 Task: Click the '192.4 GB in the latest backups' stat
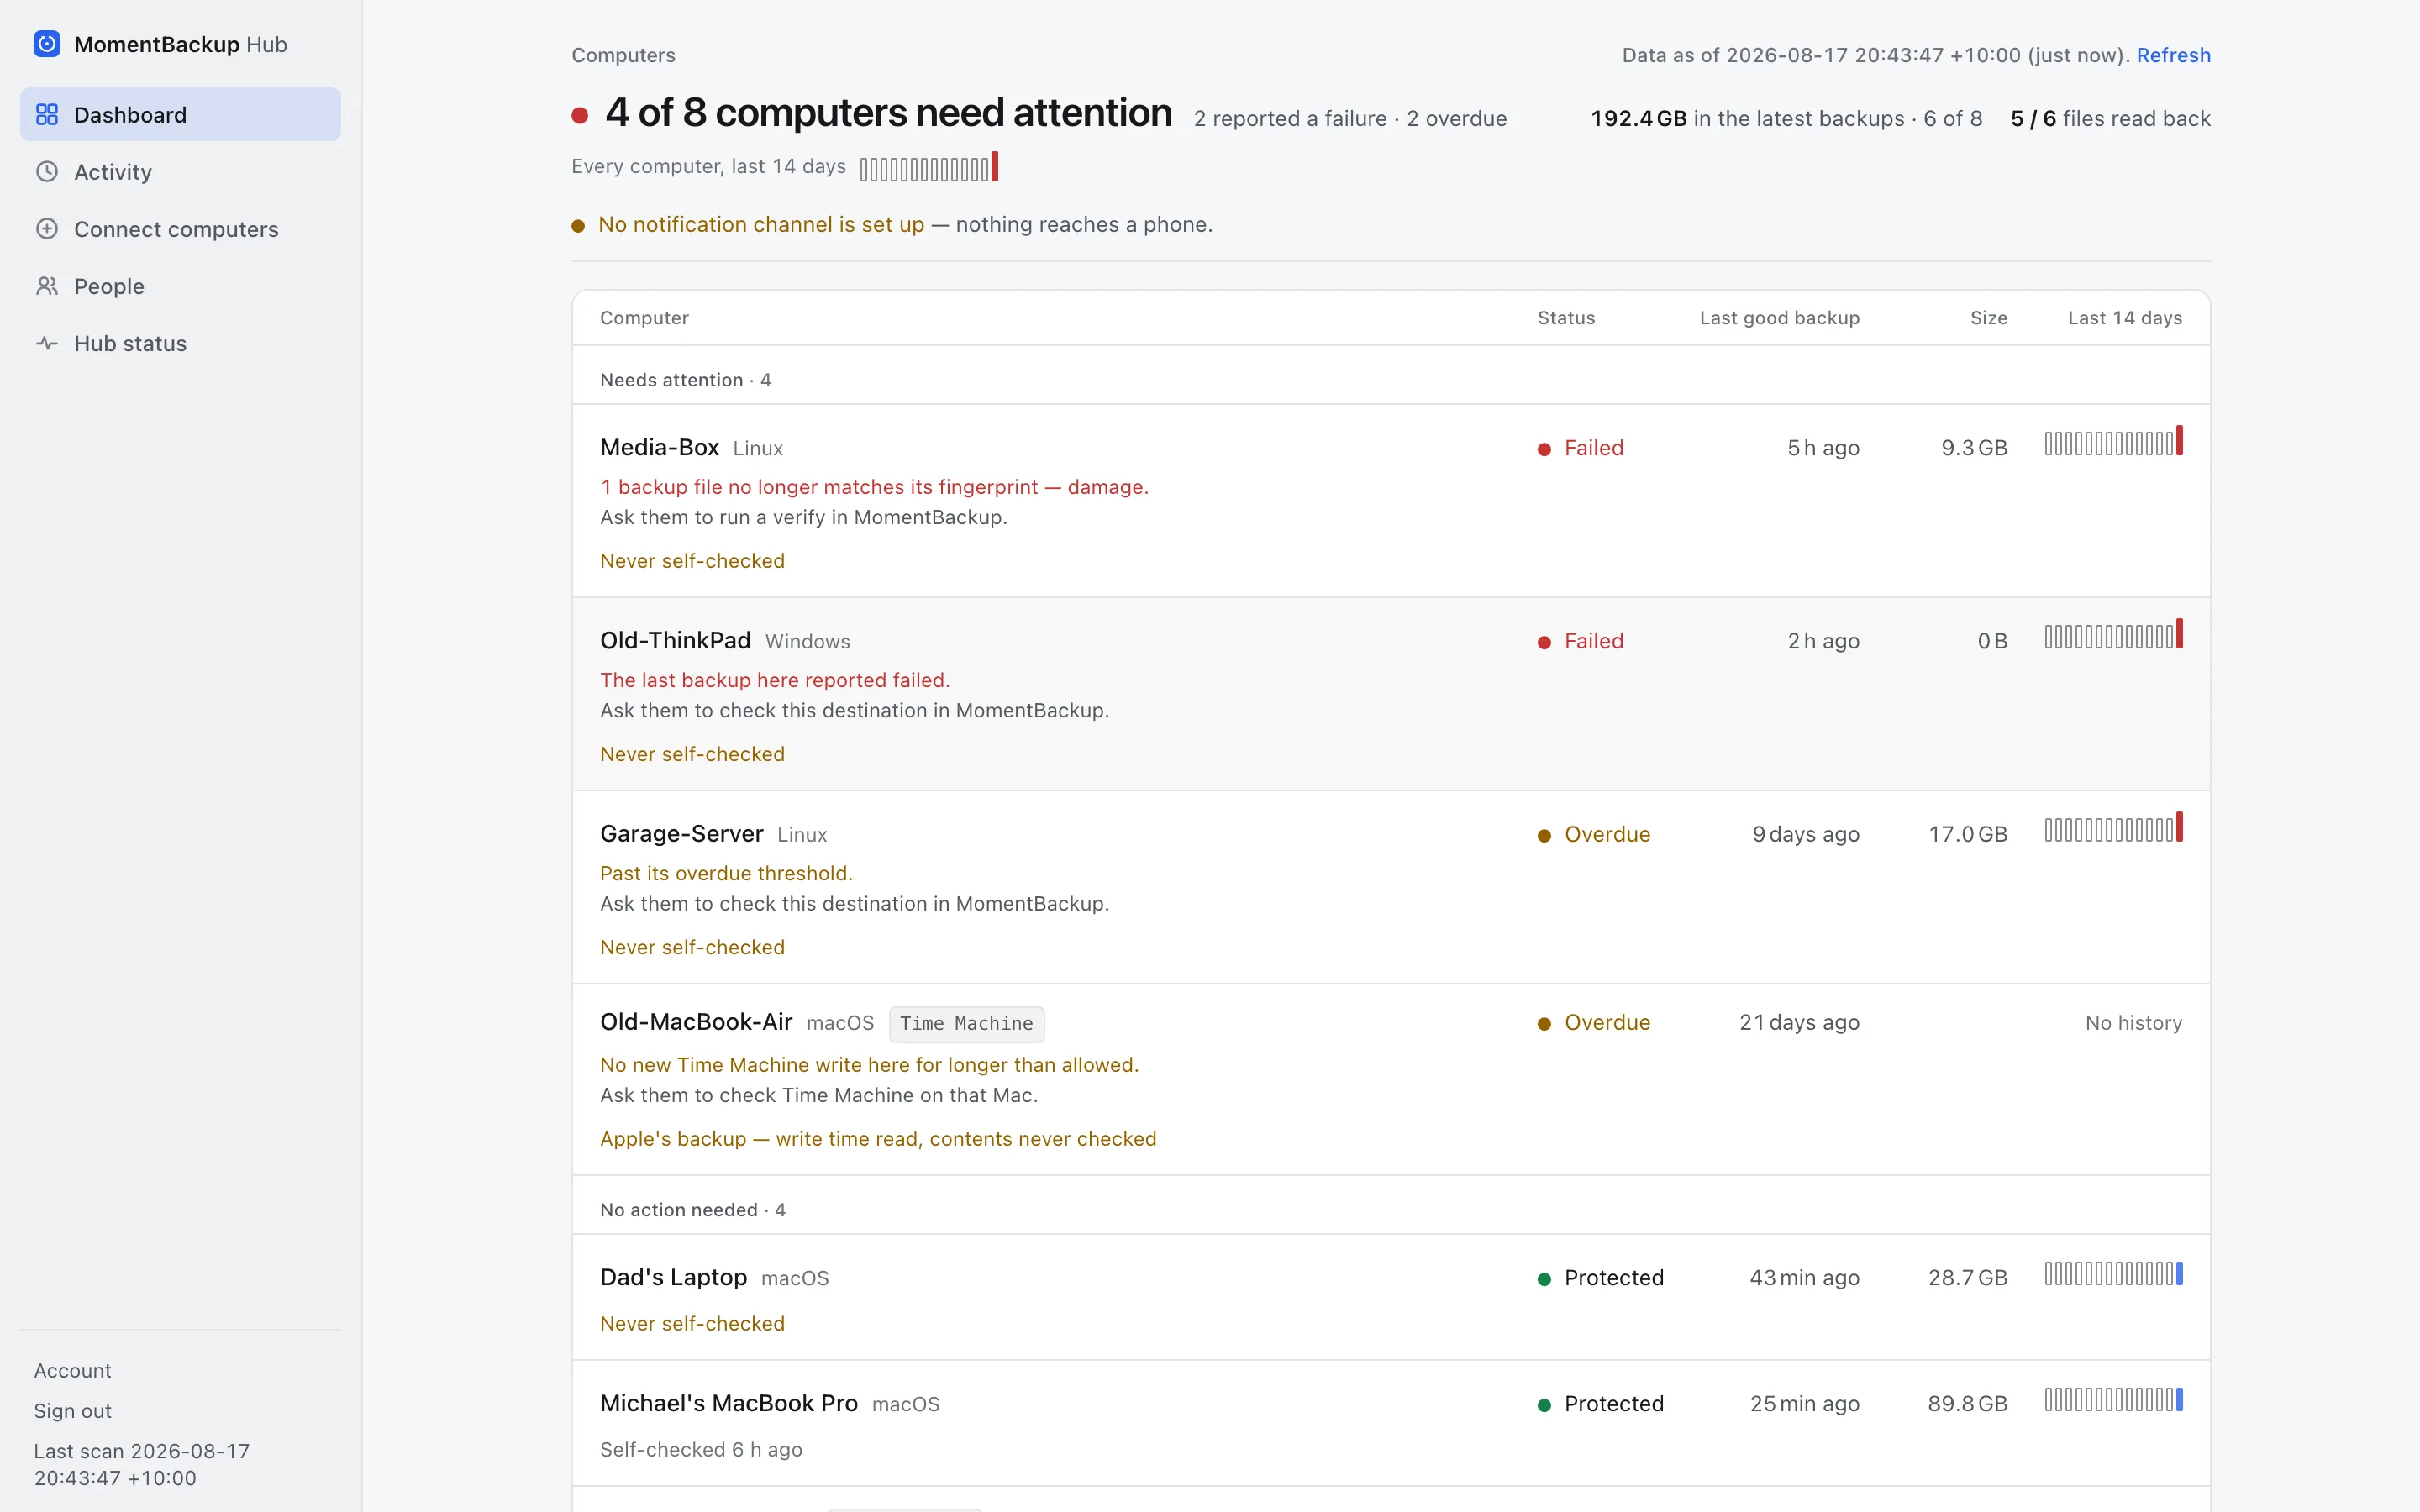click(x=1786, y=118)
